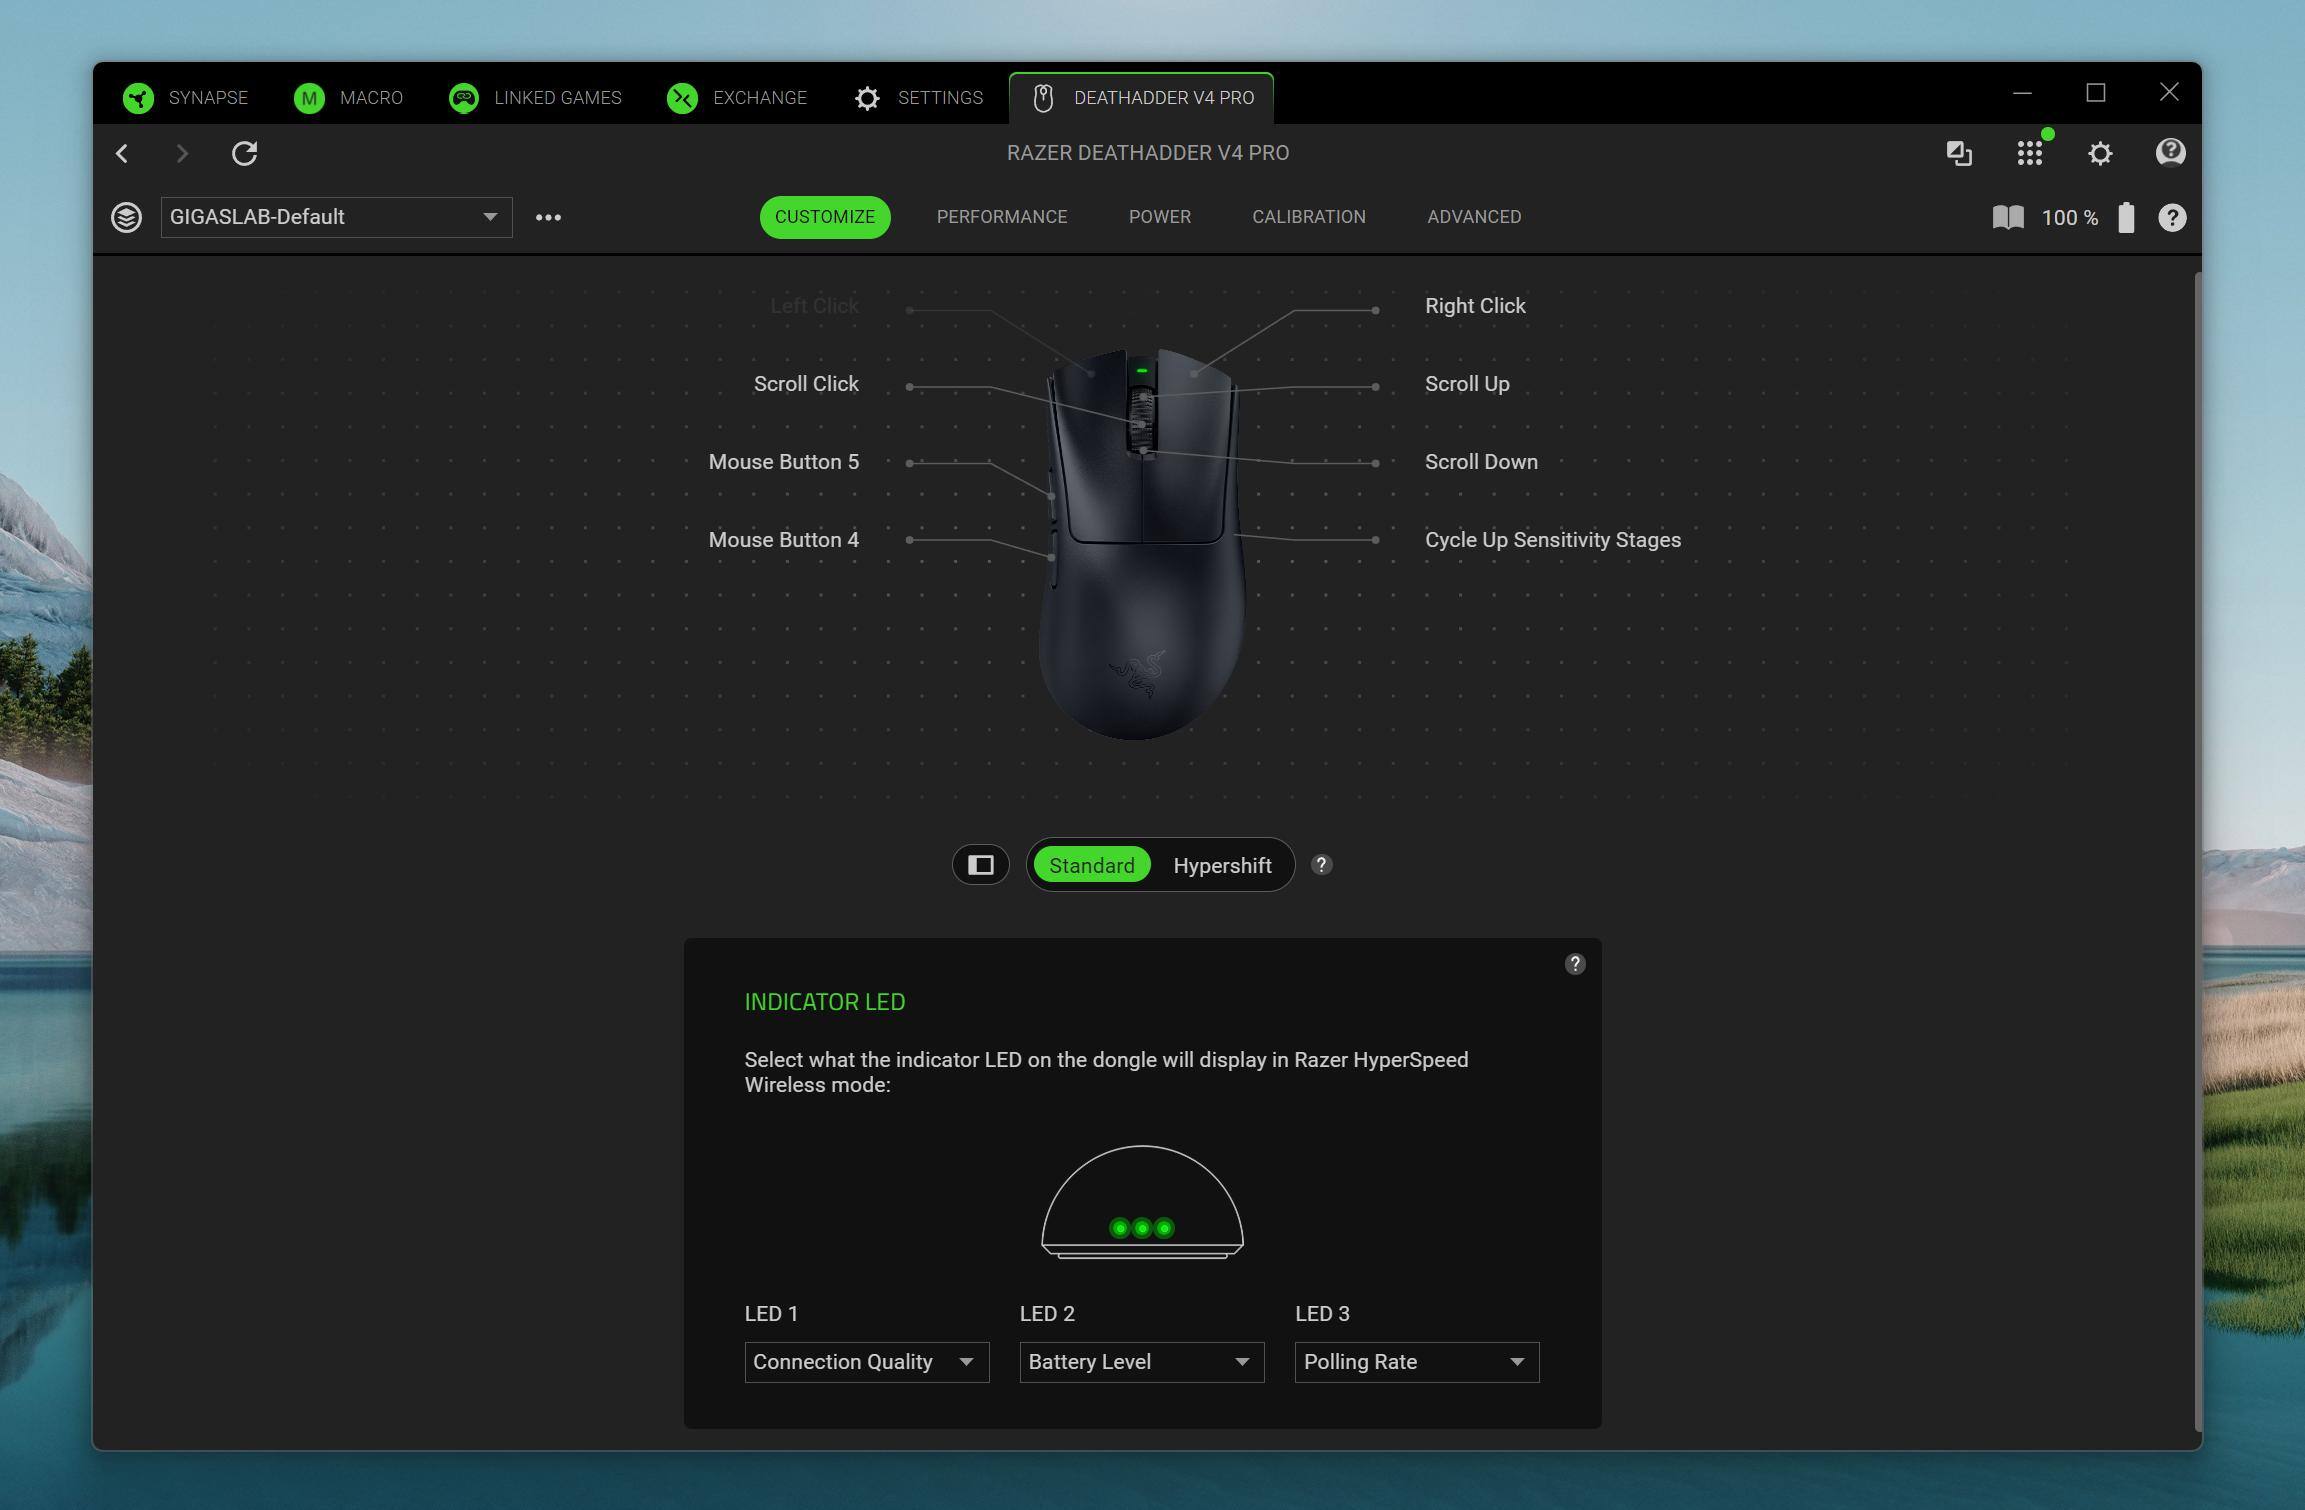Click the top-right gear settings icon
The height and width of the screenshot is (1510, 2305).
click(x=2099, y=153)
